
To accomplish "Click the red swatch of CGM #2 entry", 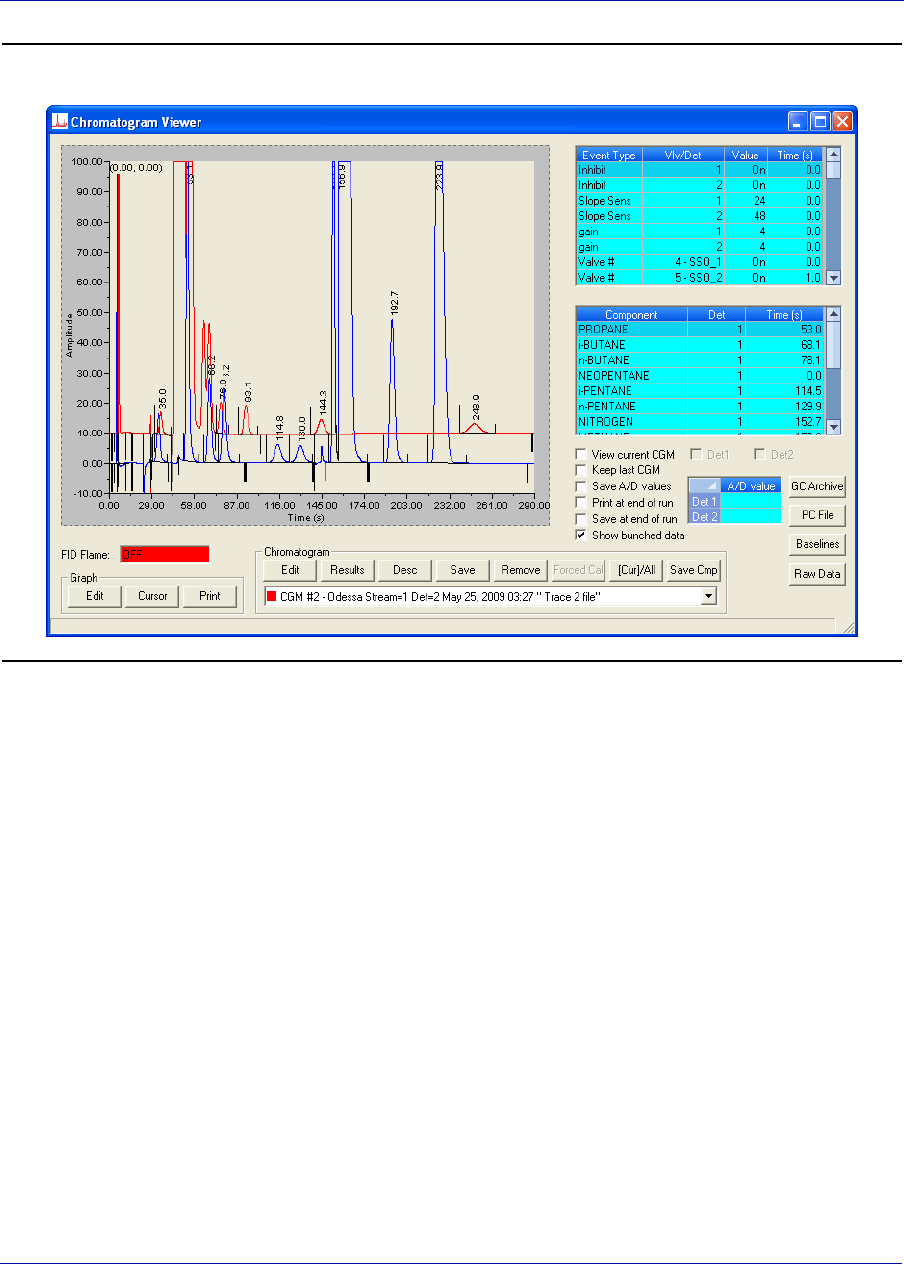I will [272, 596].
